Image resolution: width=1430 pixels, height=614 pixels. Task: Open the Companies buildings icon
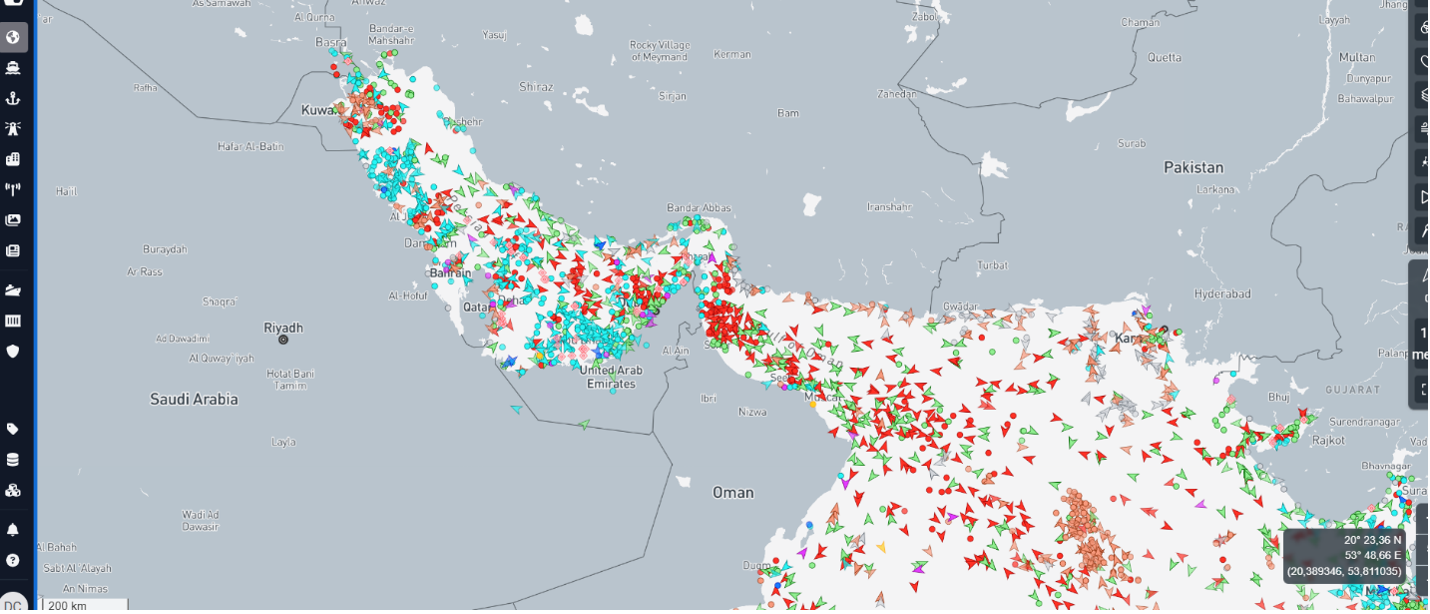pos(14,159)
